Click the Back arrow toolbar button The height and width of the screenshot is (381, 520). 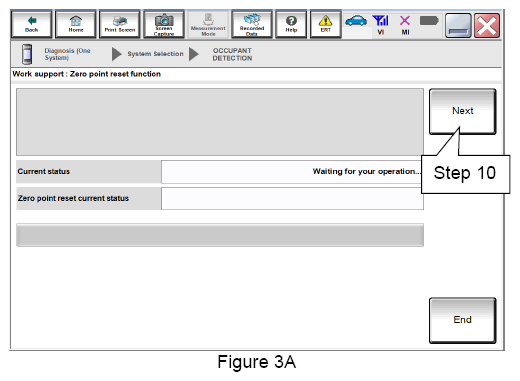point(31,24)
